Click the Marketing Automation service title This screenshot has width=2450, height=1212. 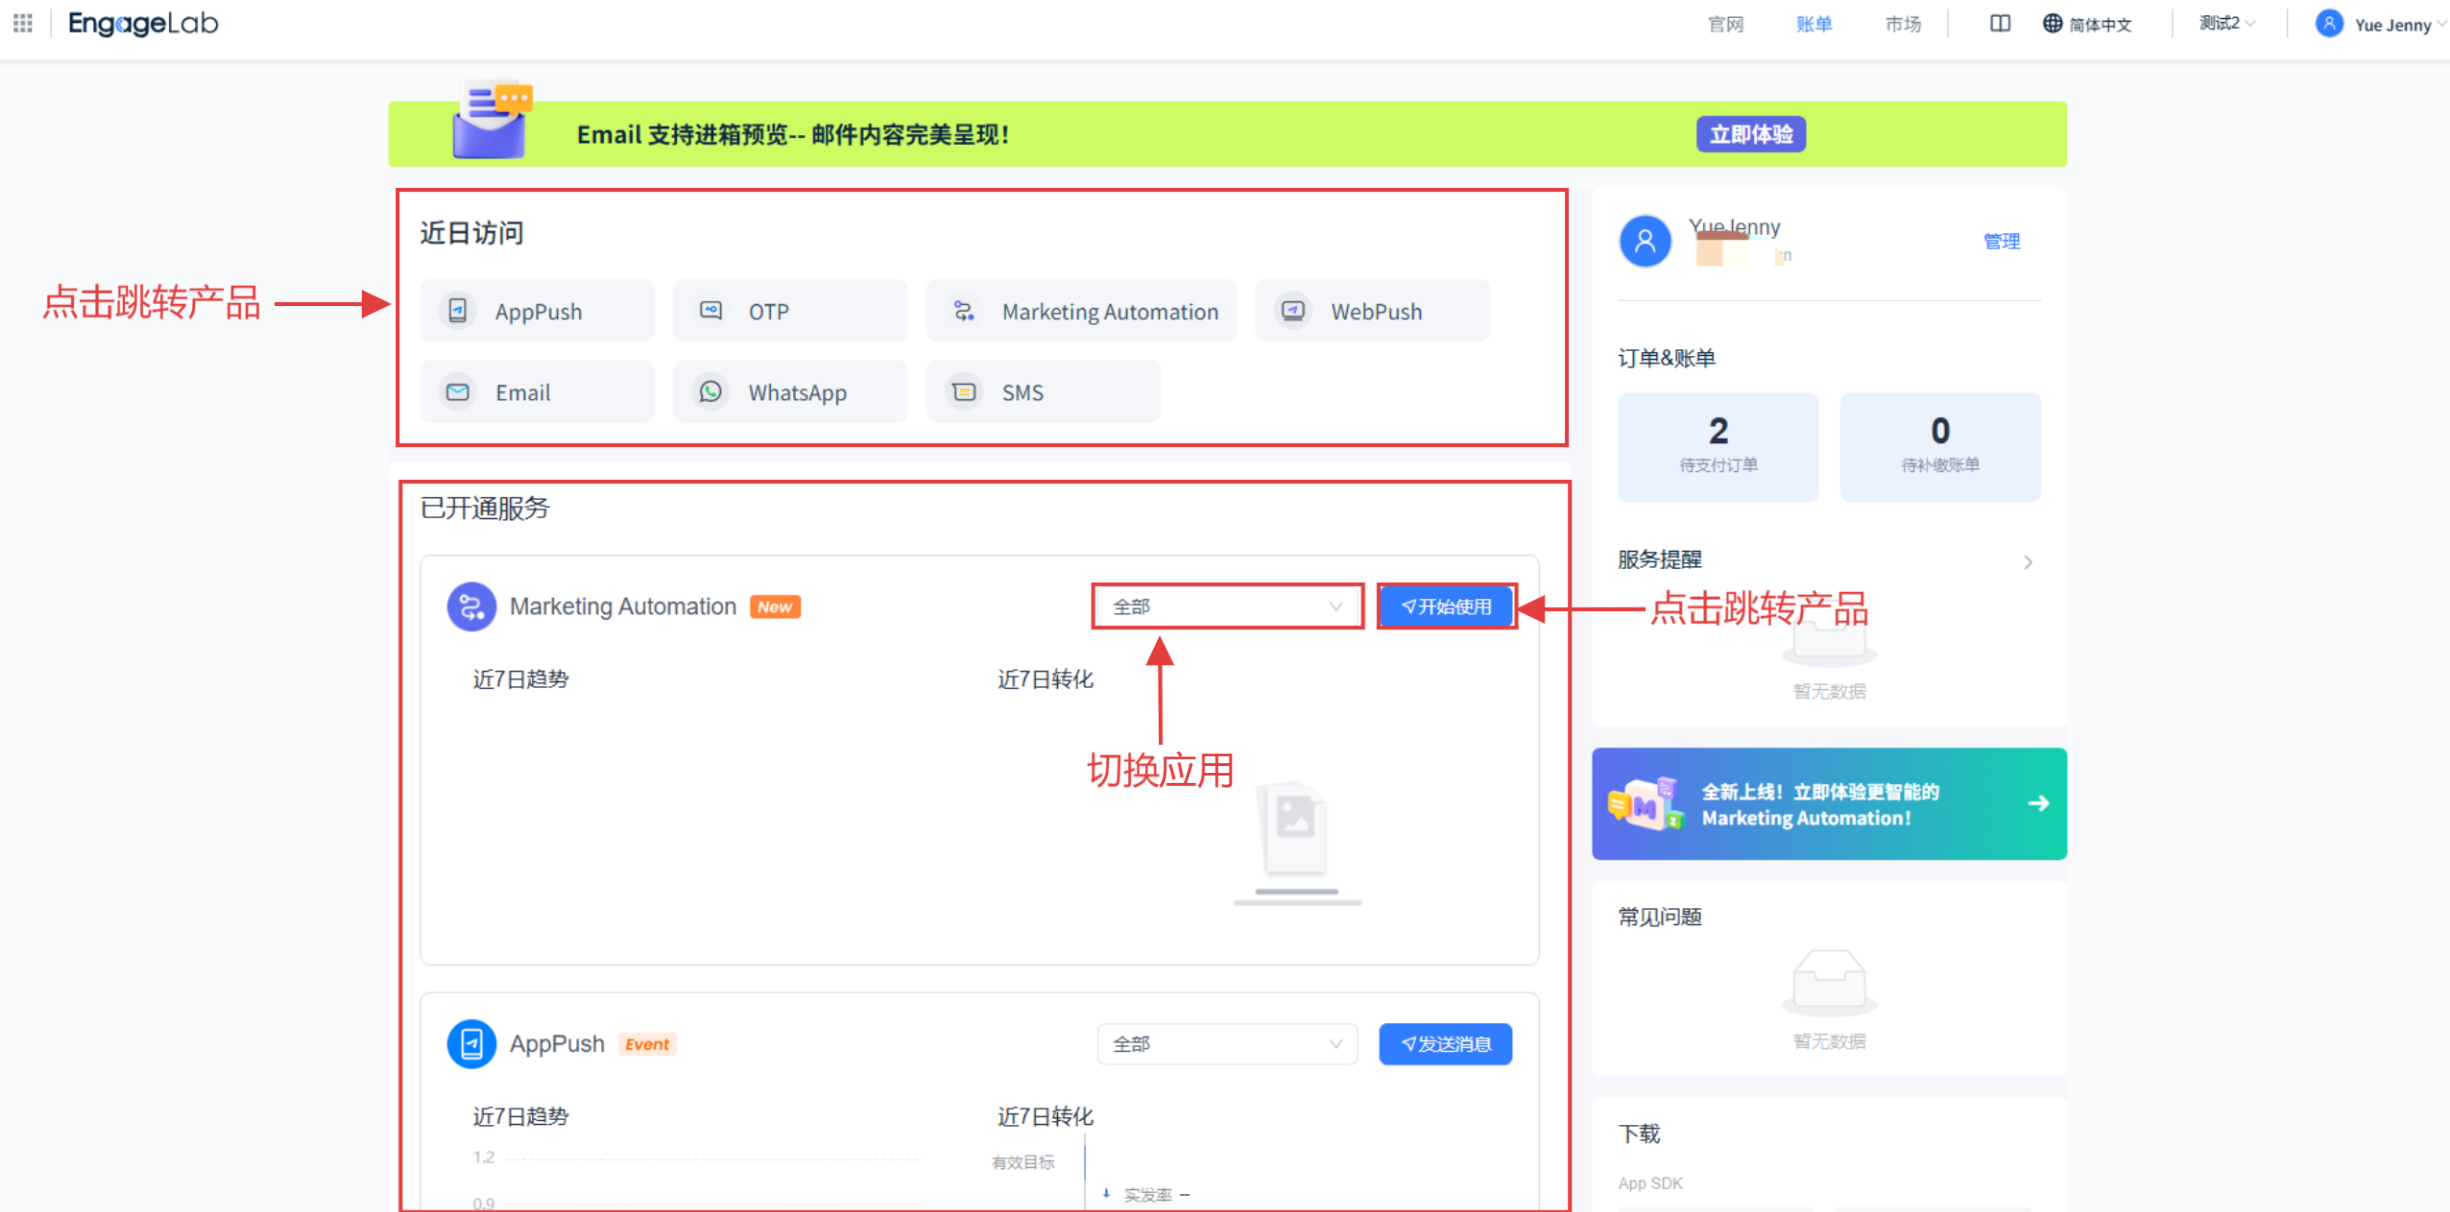(x=623, y=607)
